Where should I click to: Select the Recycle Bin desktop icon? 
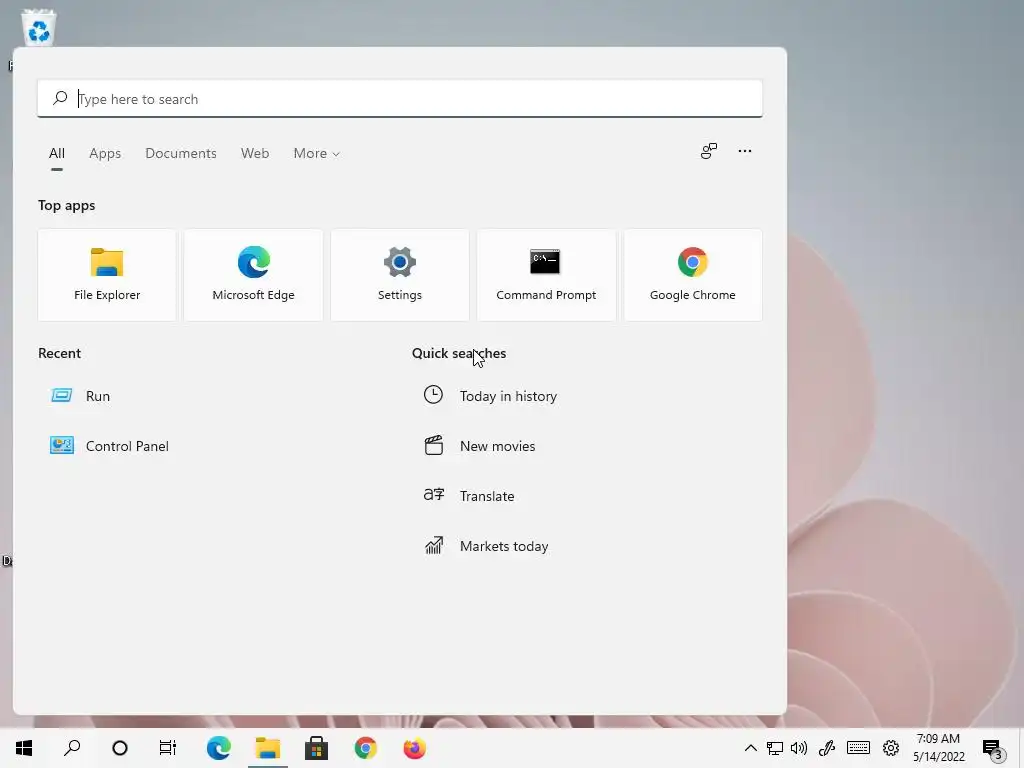(x=39, y=27)
